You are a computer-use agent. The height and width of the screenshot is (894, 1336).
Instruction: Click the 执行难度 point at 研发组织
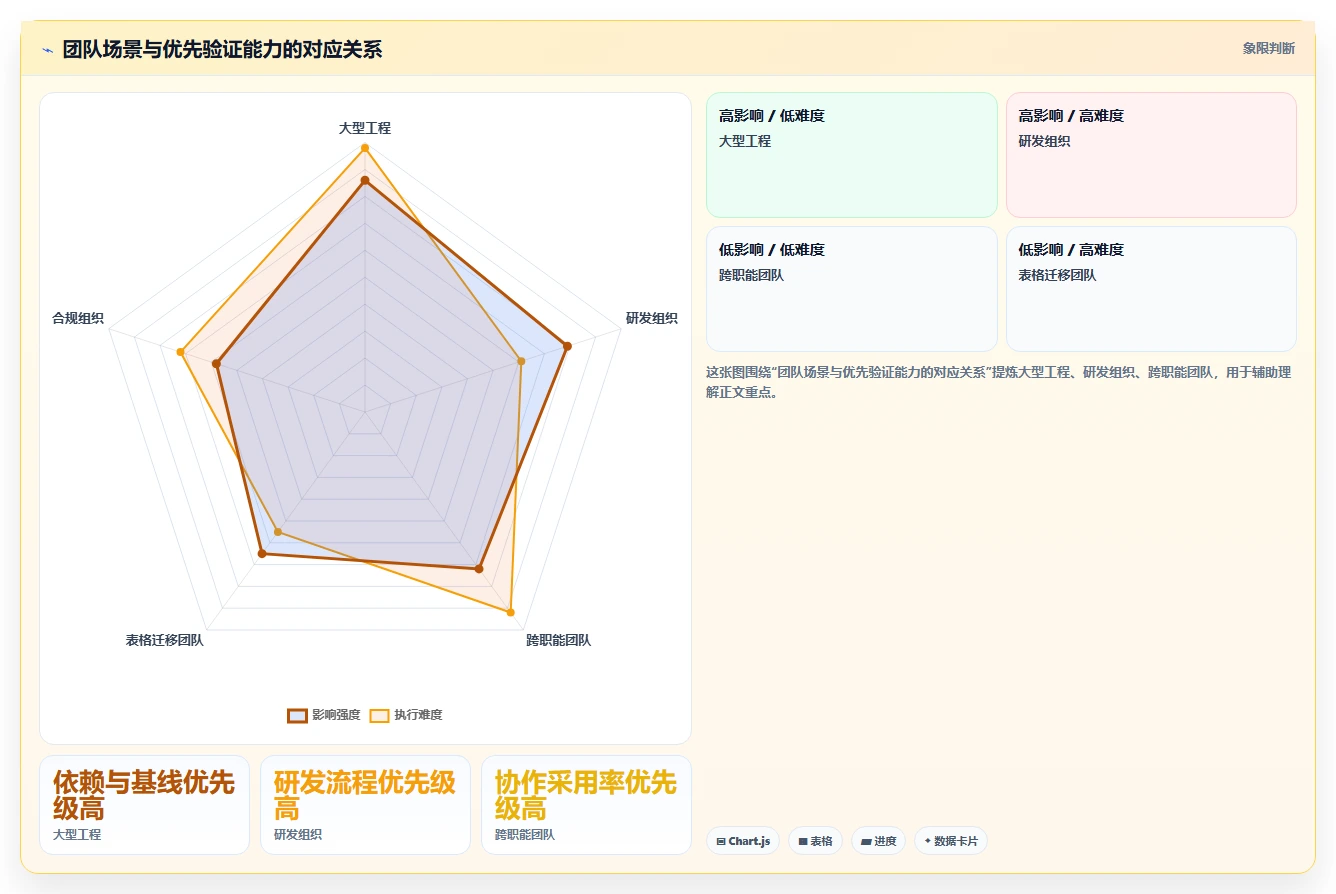521,361
